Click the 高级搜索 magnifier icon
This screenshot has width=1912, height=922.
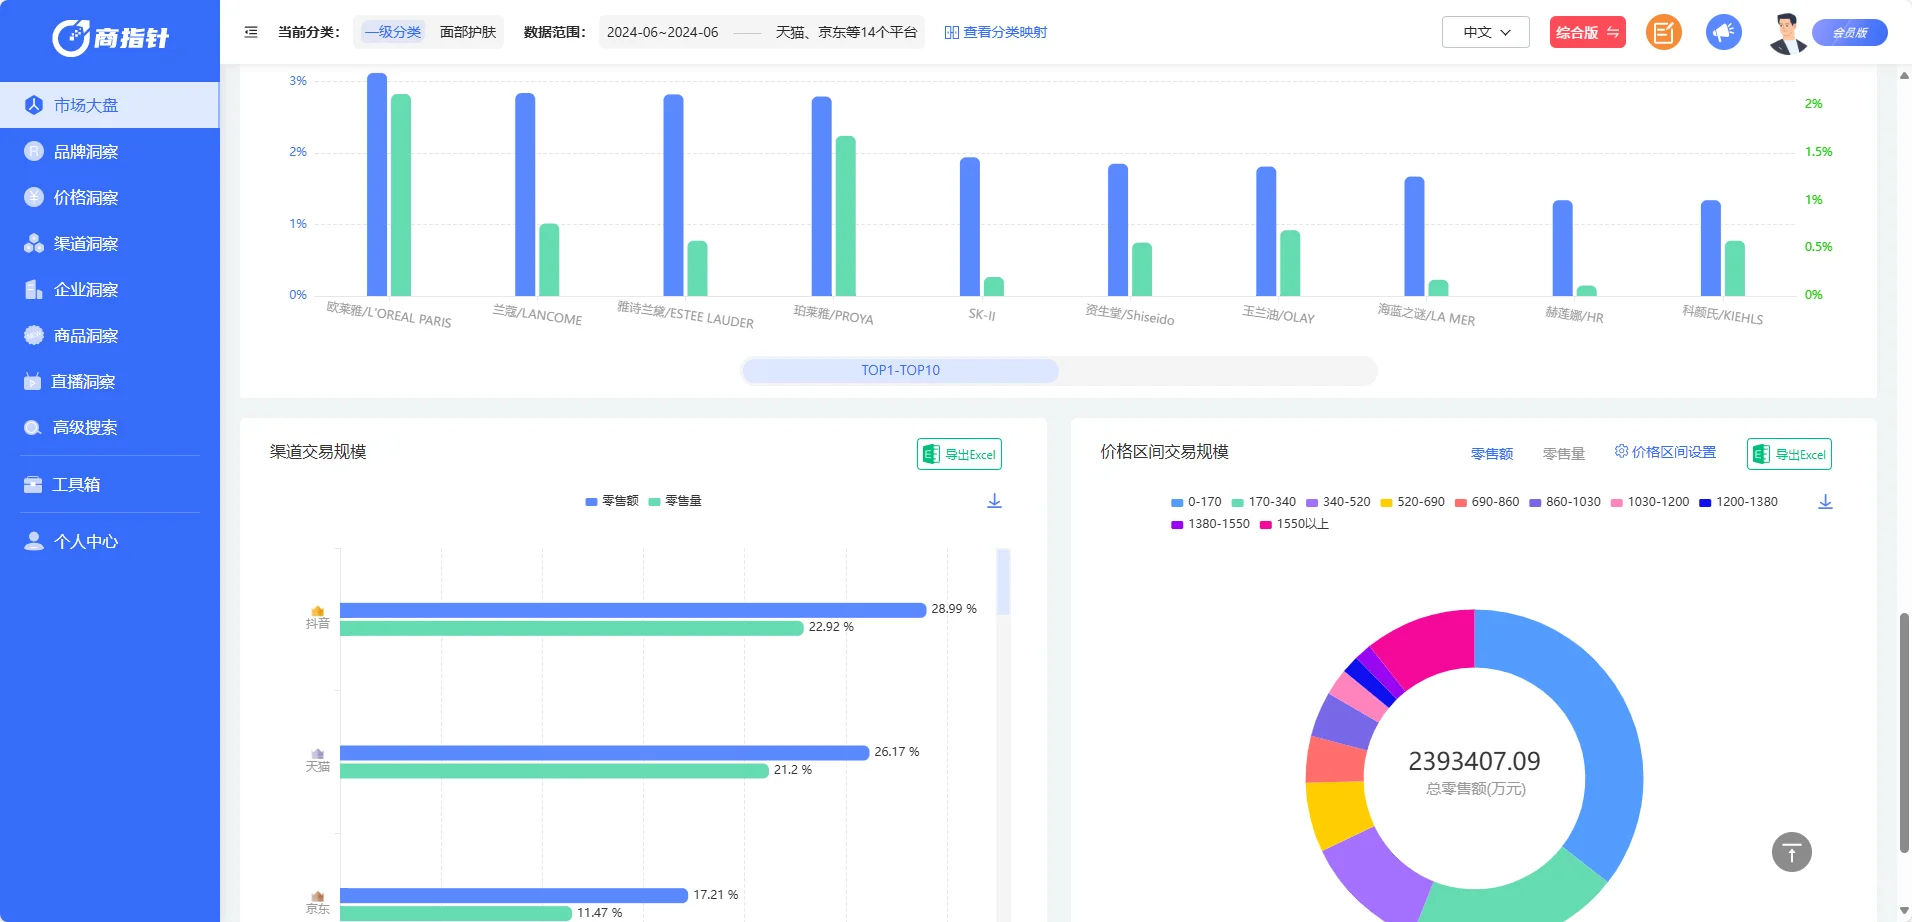(x=33, y=427)
